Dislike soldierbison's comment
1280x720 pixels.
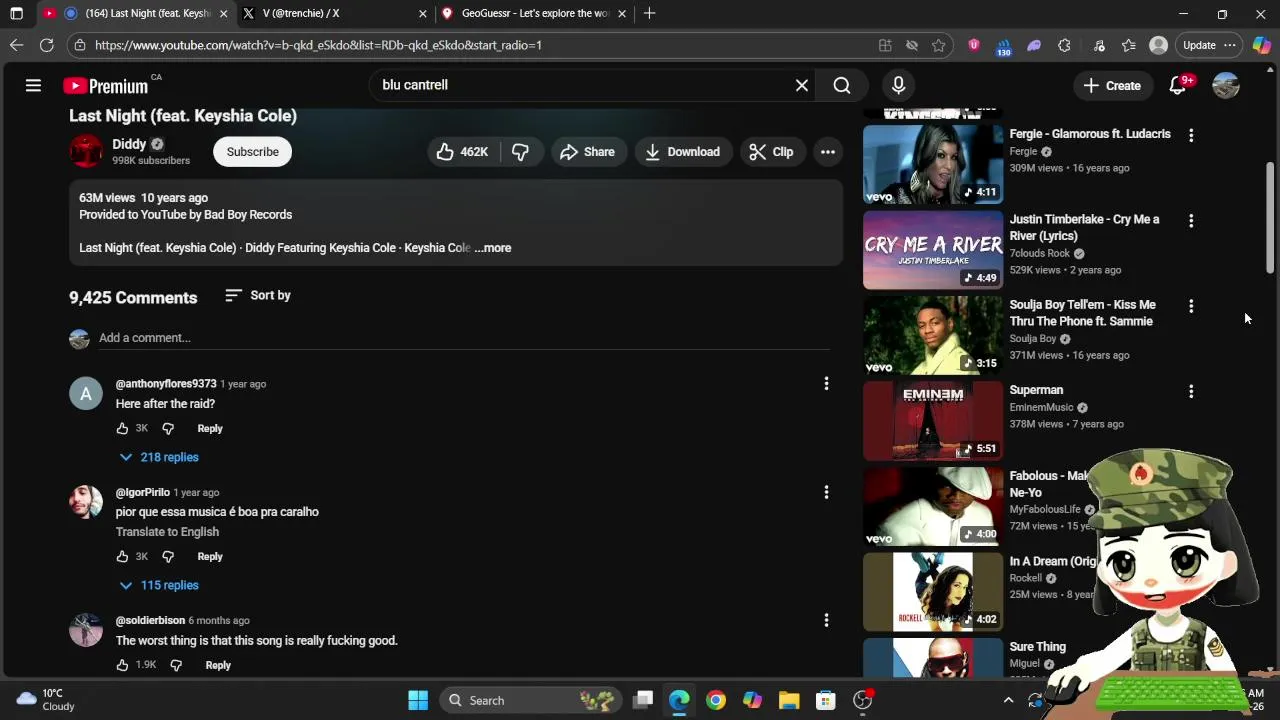pos(176,665)
